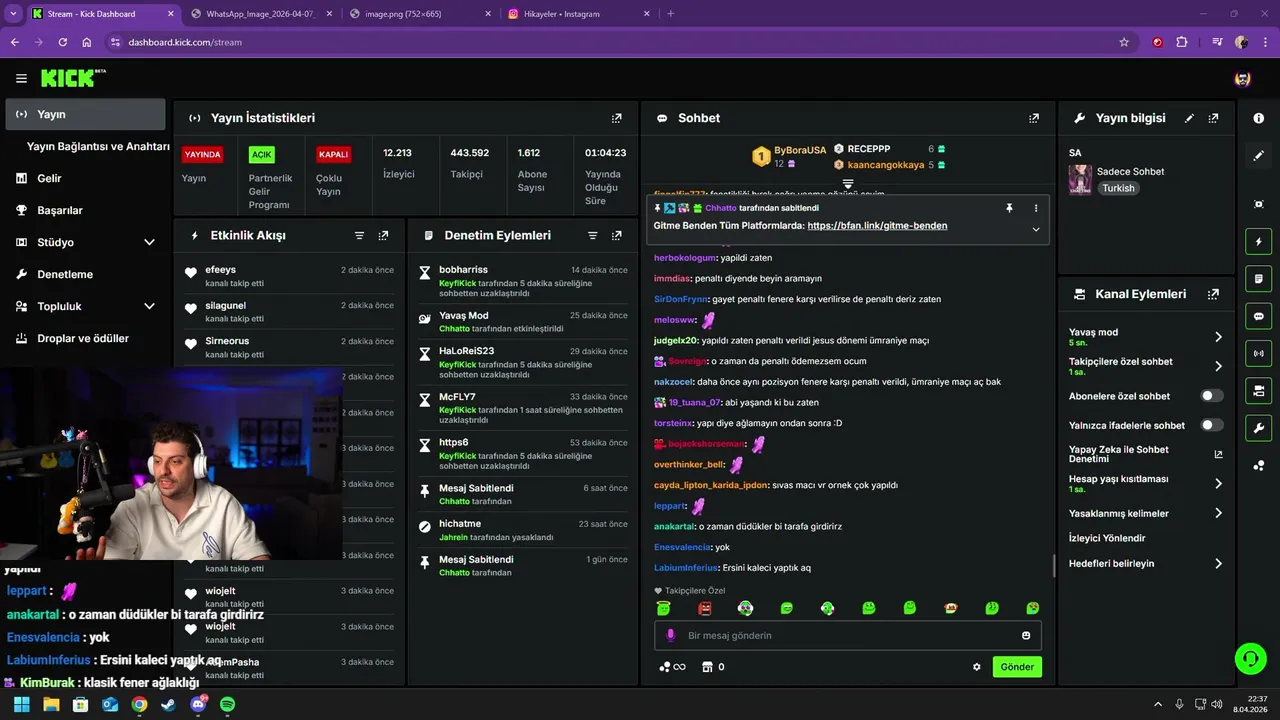
Task: Switch to the WhatsApp_Image browser tab
Action: tap(260, 14)
